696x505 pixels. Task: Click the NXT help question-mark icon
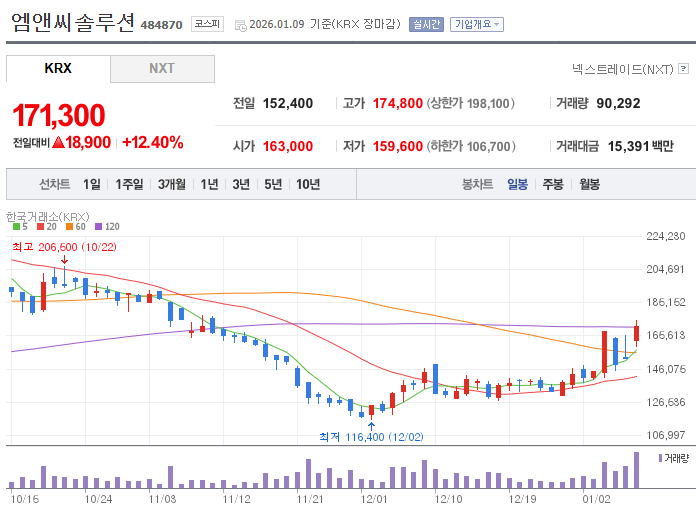click(x=684, y=69)
